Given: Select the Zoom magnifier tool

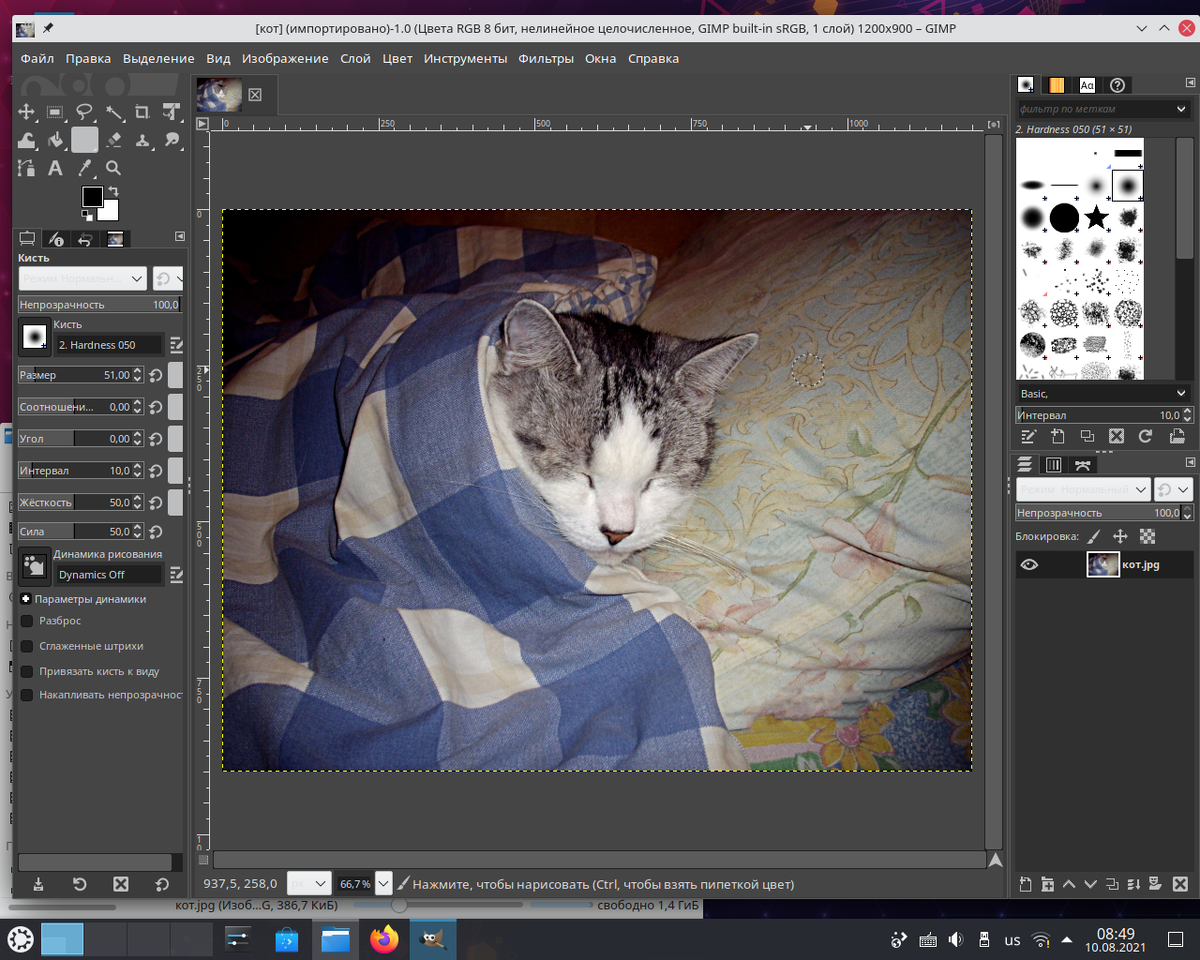Looking at the screenshot, I should coord(114,168).
